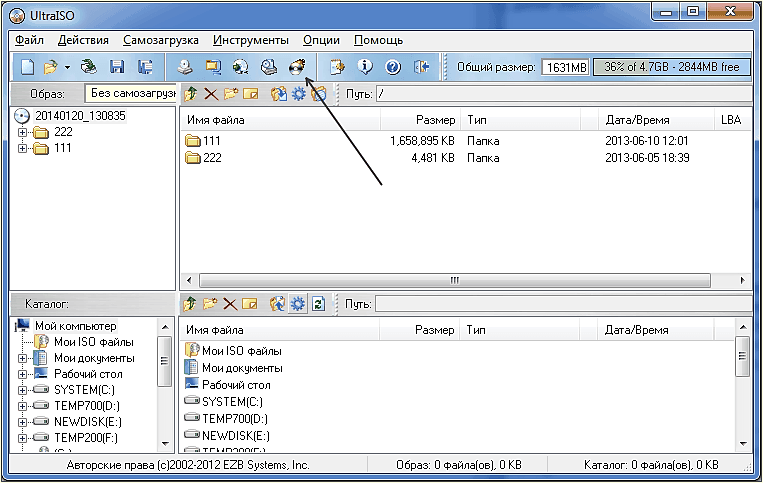This screenshot has height=483, width=763.
Task: Sort image list by 'Имя файла' header
Action: pos(280,120)
